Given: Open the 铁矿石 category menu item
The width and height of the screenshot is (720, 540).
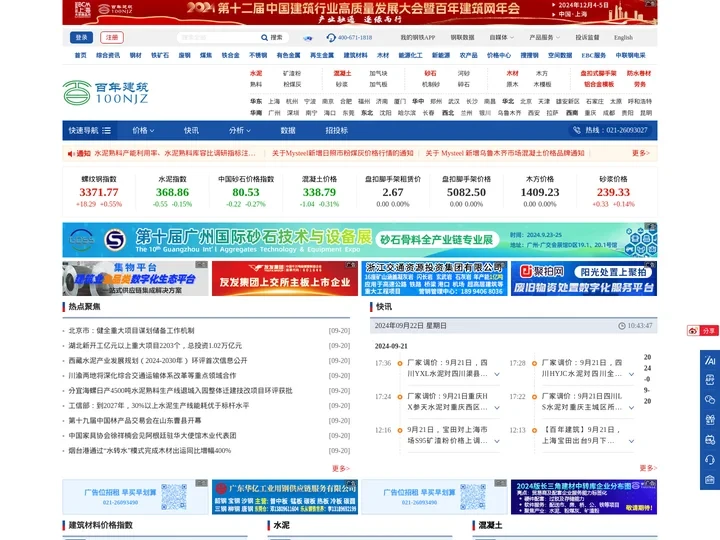Looking at the screenshot, I should pyautogui.click(x=160, y=55).
